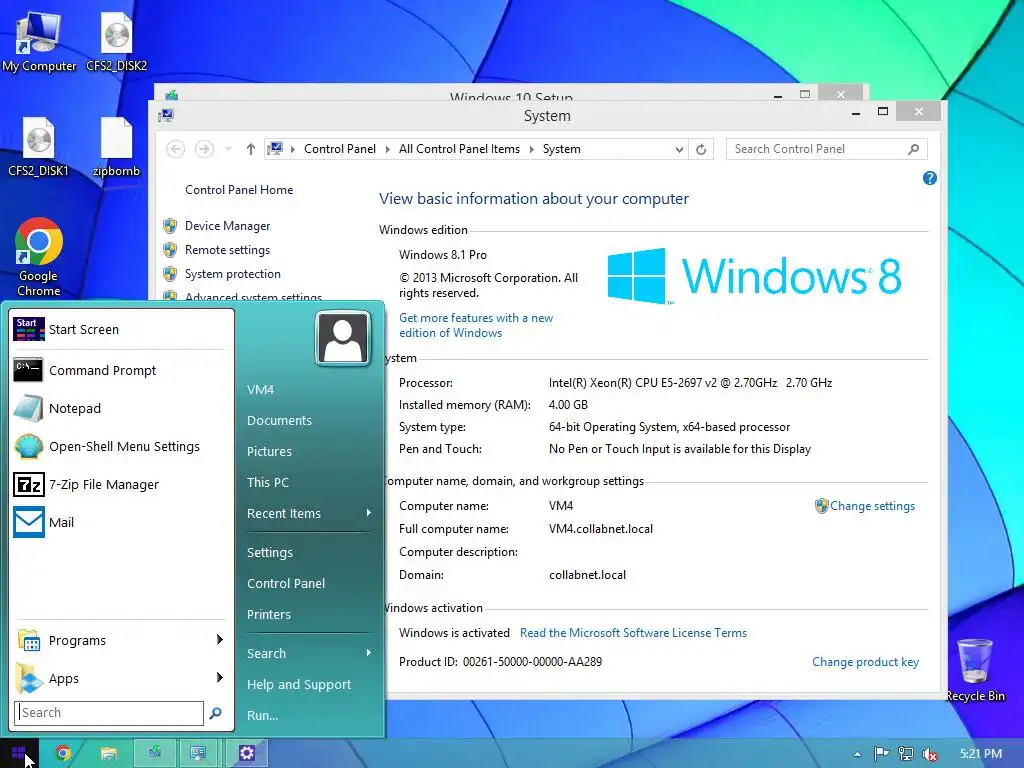The height and width of the screenshot is (768, 1024).
Task: Open the address bar history dropdown
Action: [679, 150]
